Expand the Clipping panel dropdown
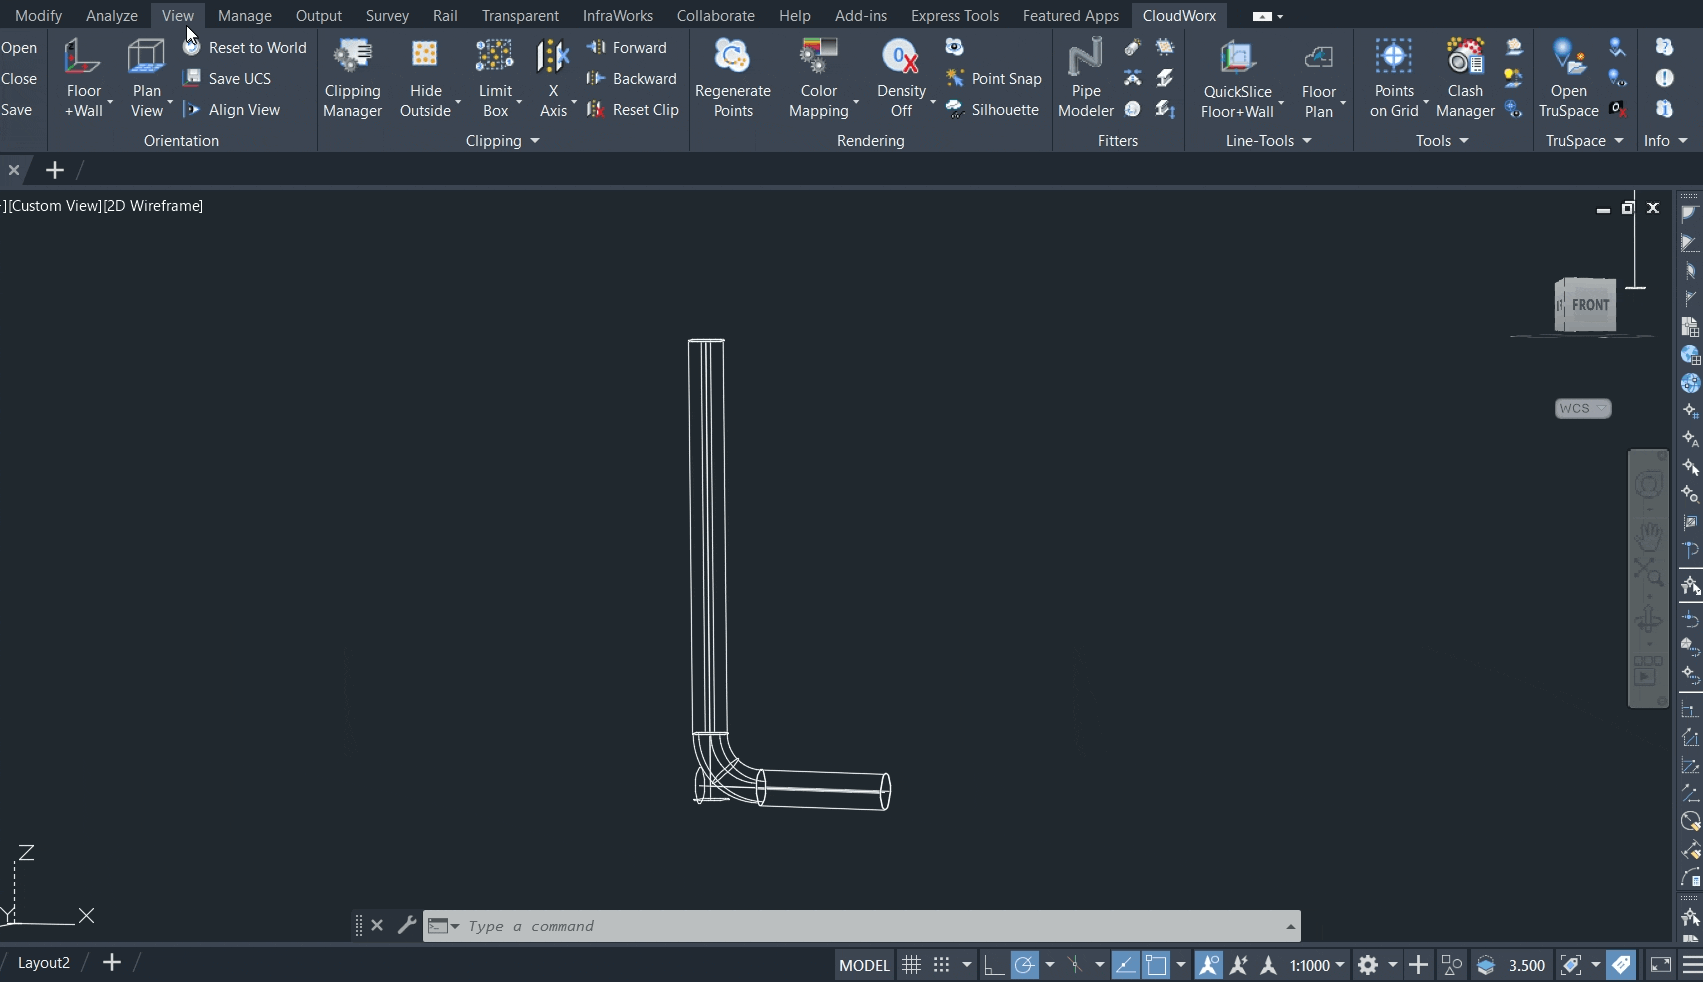 click(503, 141)
